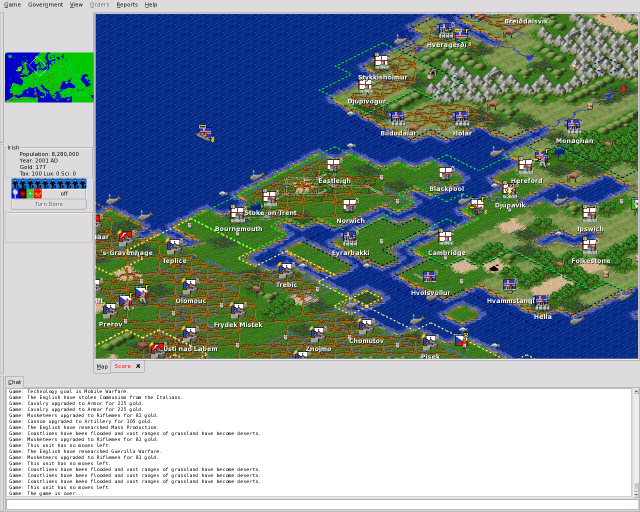
Task: Open the city of Monaghan
Action: [574, 126]
